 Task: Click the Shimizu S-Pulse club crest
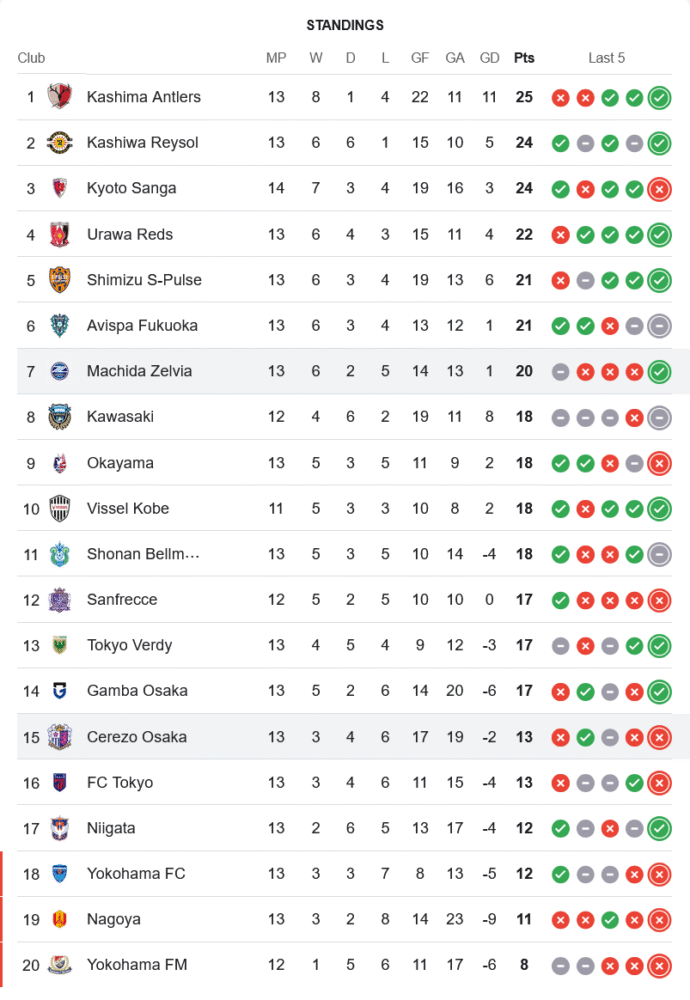click(x=60, y=280)
